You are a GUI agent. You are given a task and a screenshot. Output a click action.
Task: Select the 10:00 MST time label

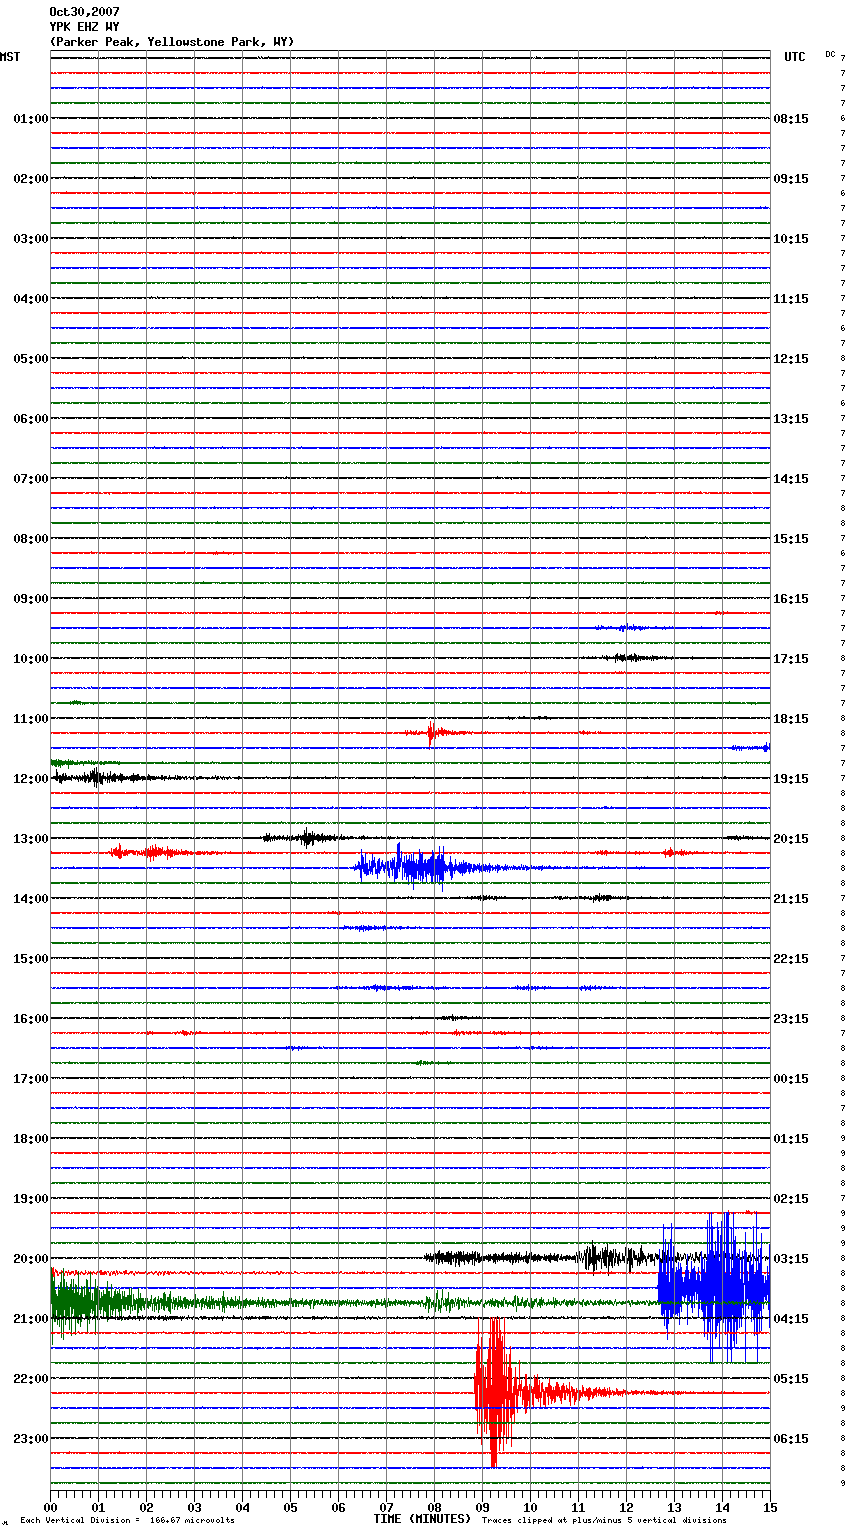31,659
